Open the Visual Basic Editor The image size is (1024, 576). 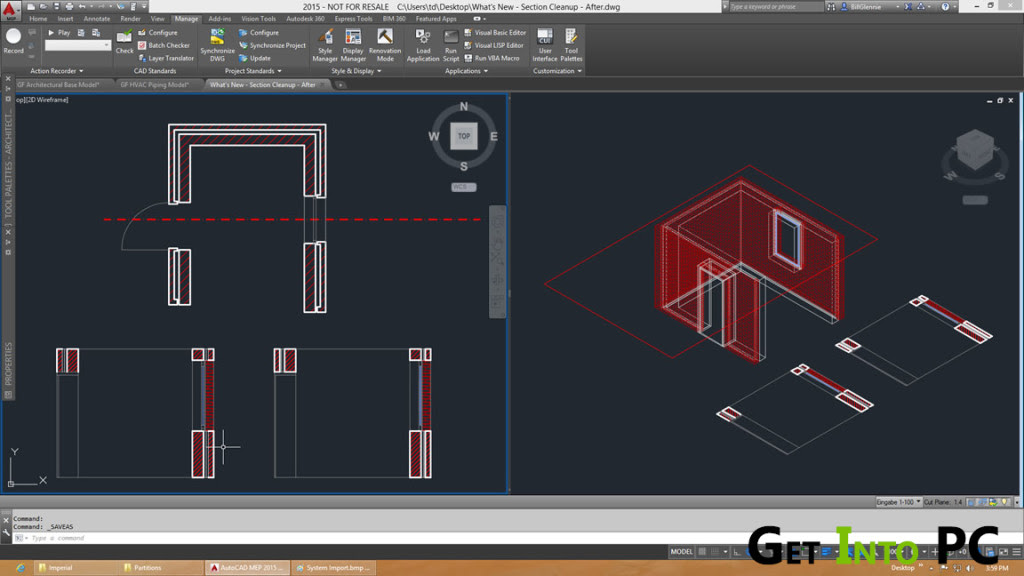494,33
